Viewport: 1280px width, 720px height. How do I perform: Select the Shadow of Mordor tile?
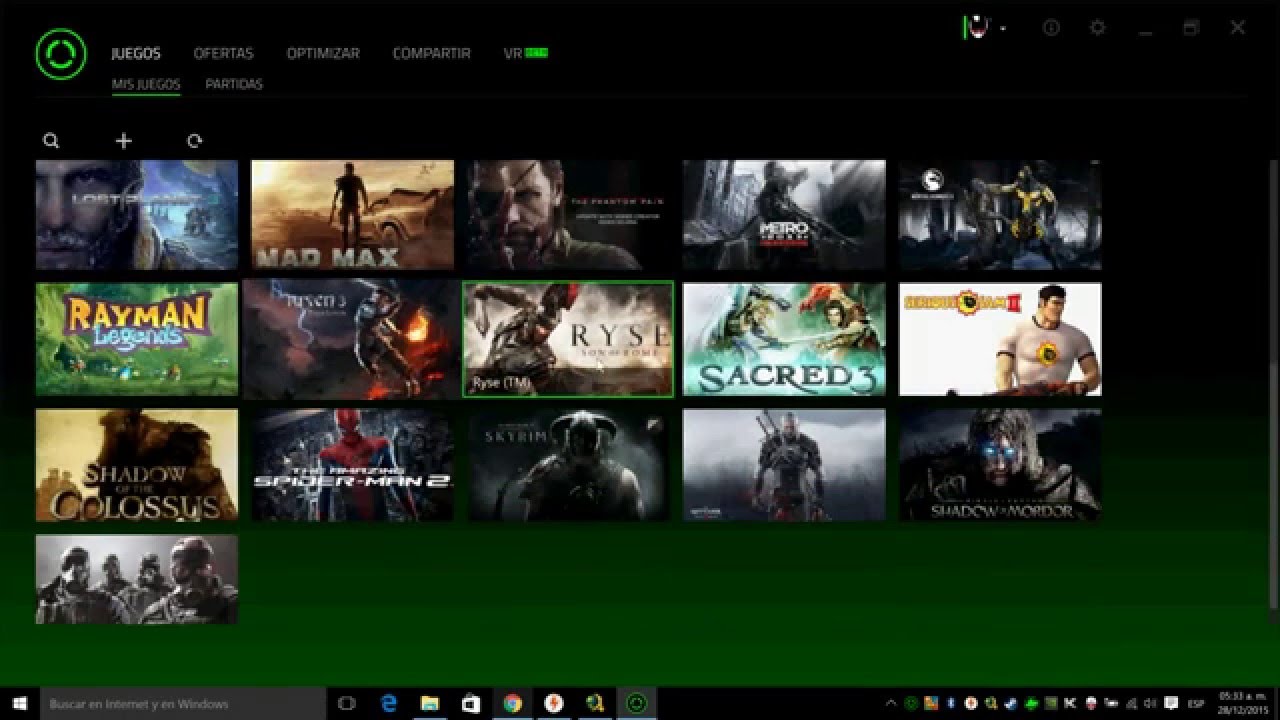1000,465
